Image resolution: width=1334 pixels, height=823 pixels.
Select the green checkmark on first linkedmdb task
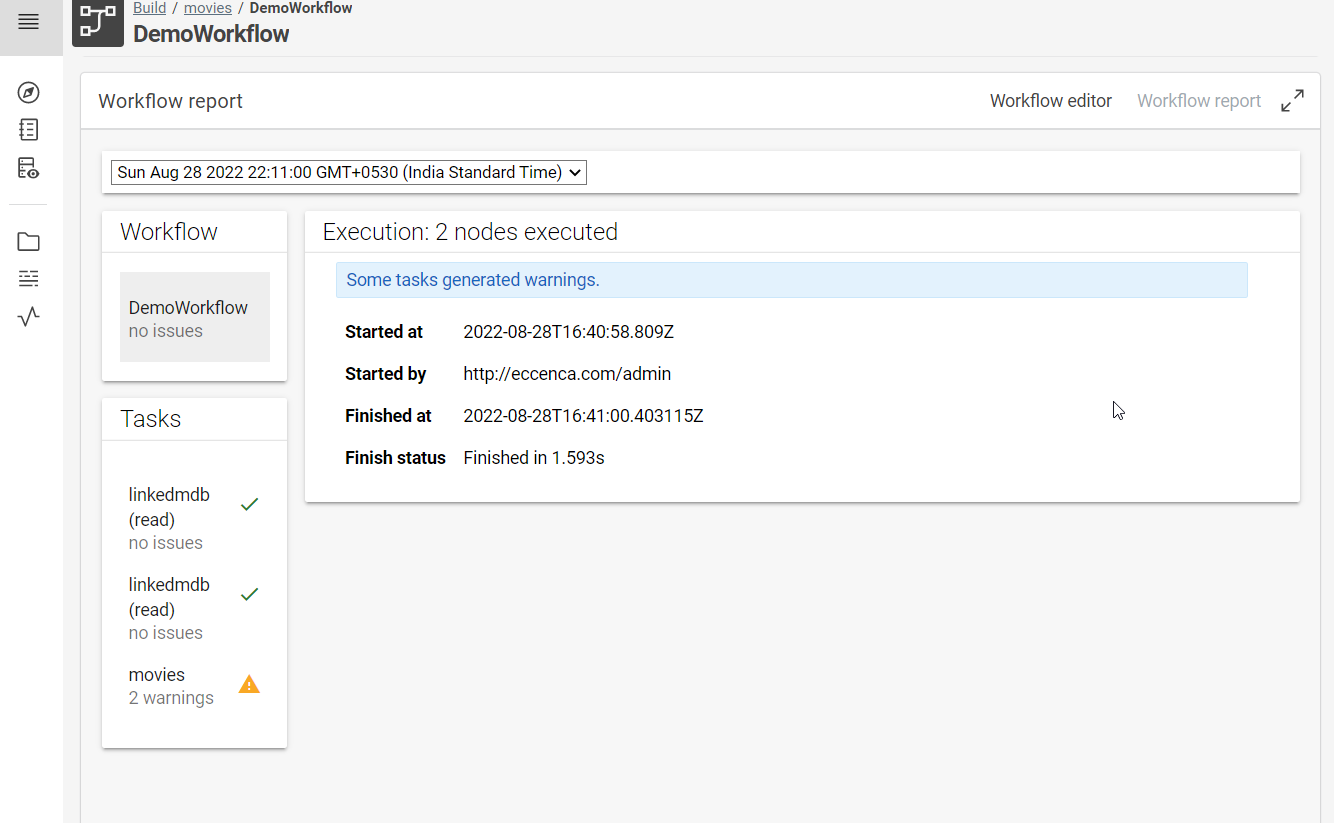(248, 504)
